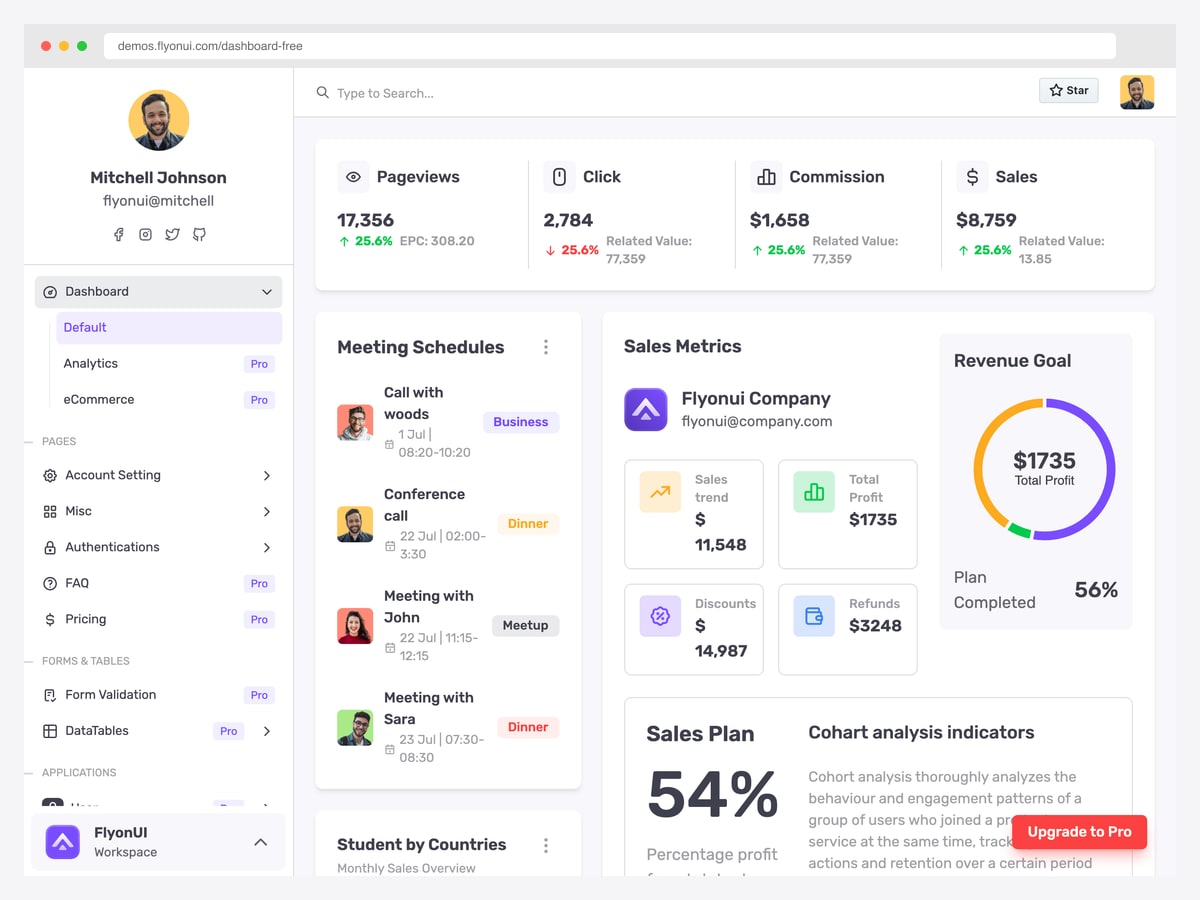Click the FlyonUI Workspace logo icon
The height and width of the screenshot is (900, 1200).
tap(63, 842)
